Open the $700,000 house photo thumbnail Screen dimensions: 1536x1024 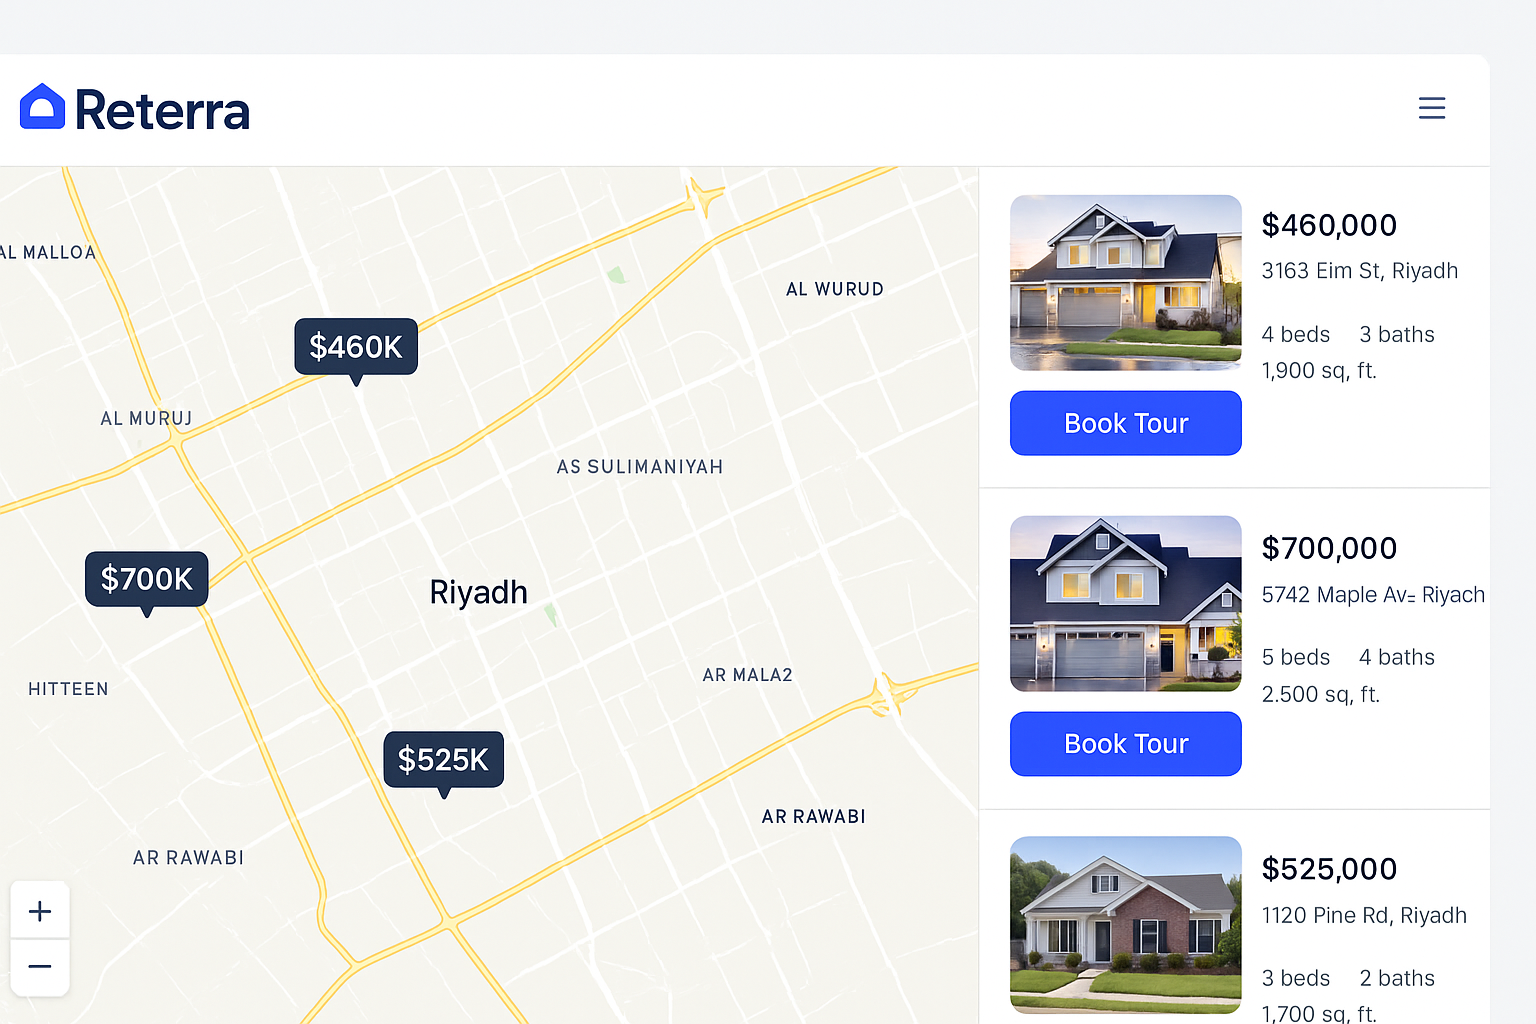click(1126, 604)
